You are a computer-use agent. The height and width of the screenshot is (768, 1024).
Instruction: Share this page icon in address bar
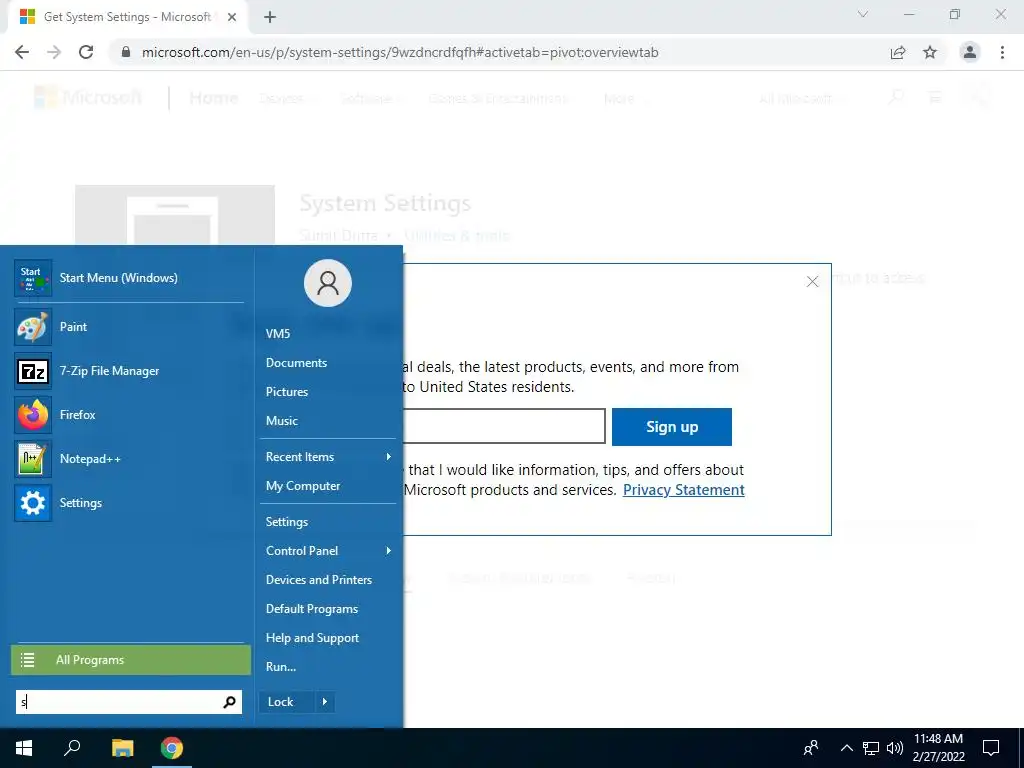click(x=898, y=52)
